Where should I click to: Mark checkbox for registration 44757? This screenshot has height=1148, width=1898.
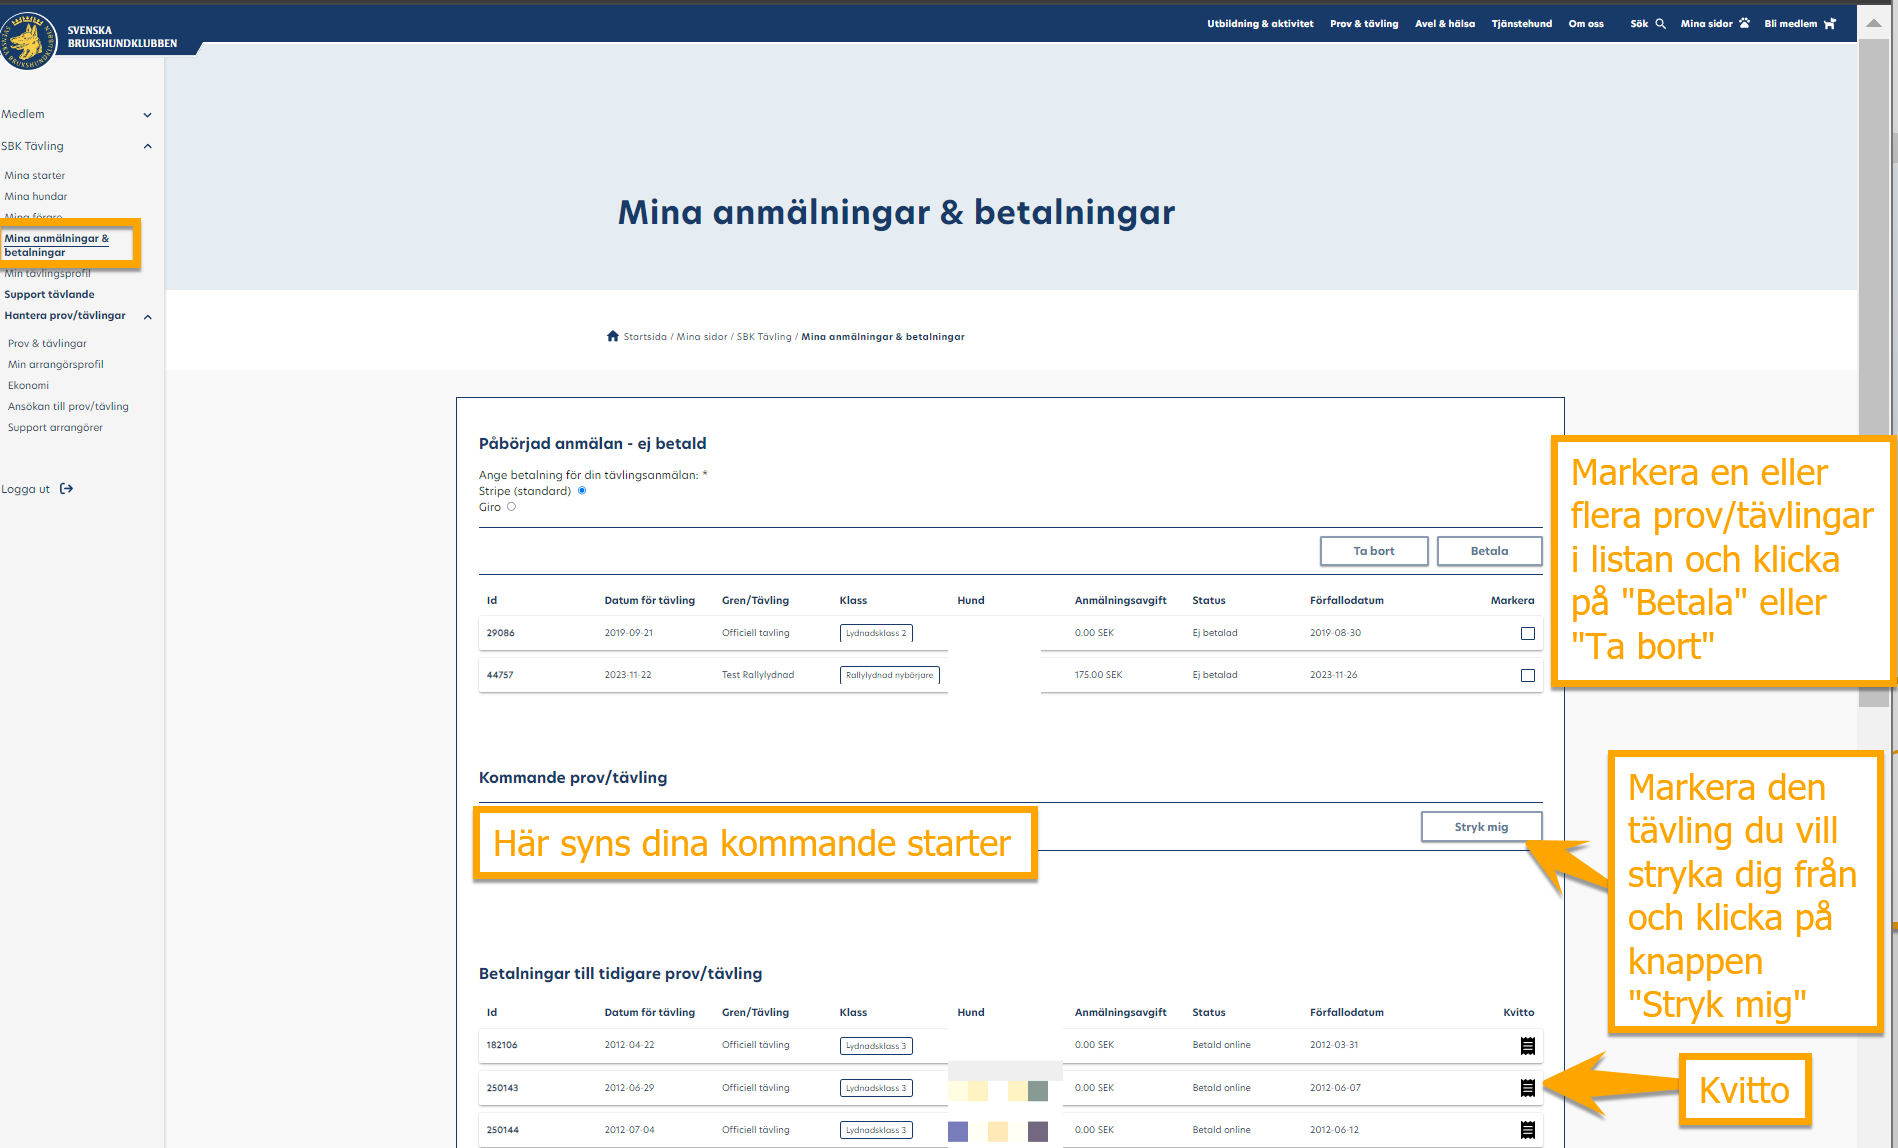pos(1527,675)
